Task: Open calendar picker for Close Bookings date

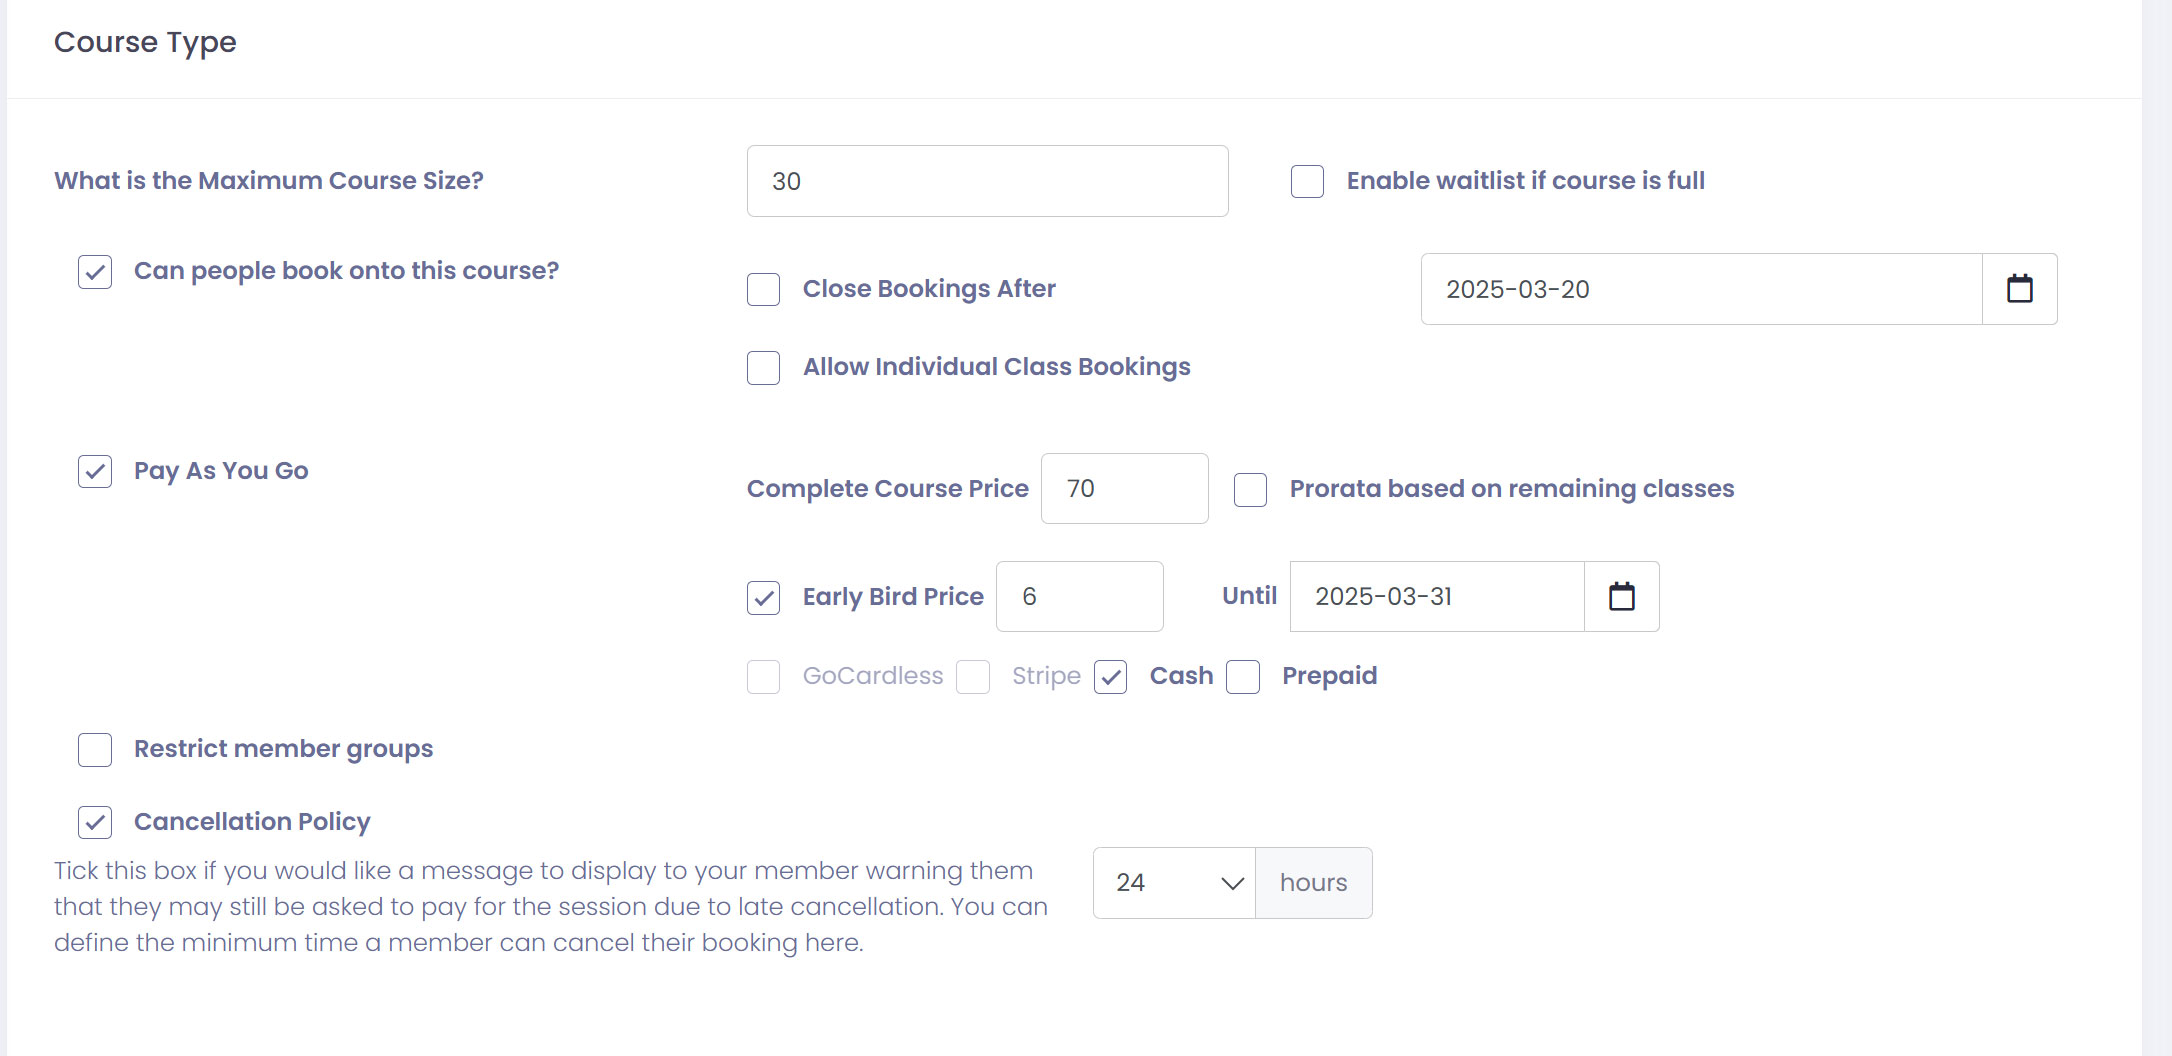Action: (2019, 289)
